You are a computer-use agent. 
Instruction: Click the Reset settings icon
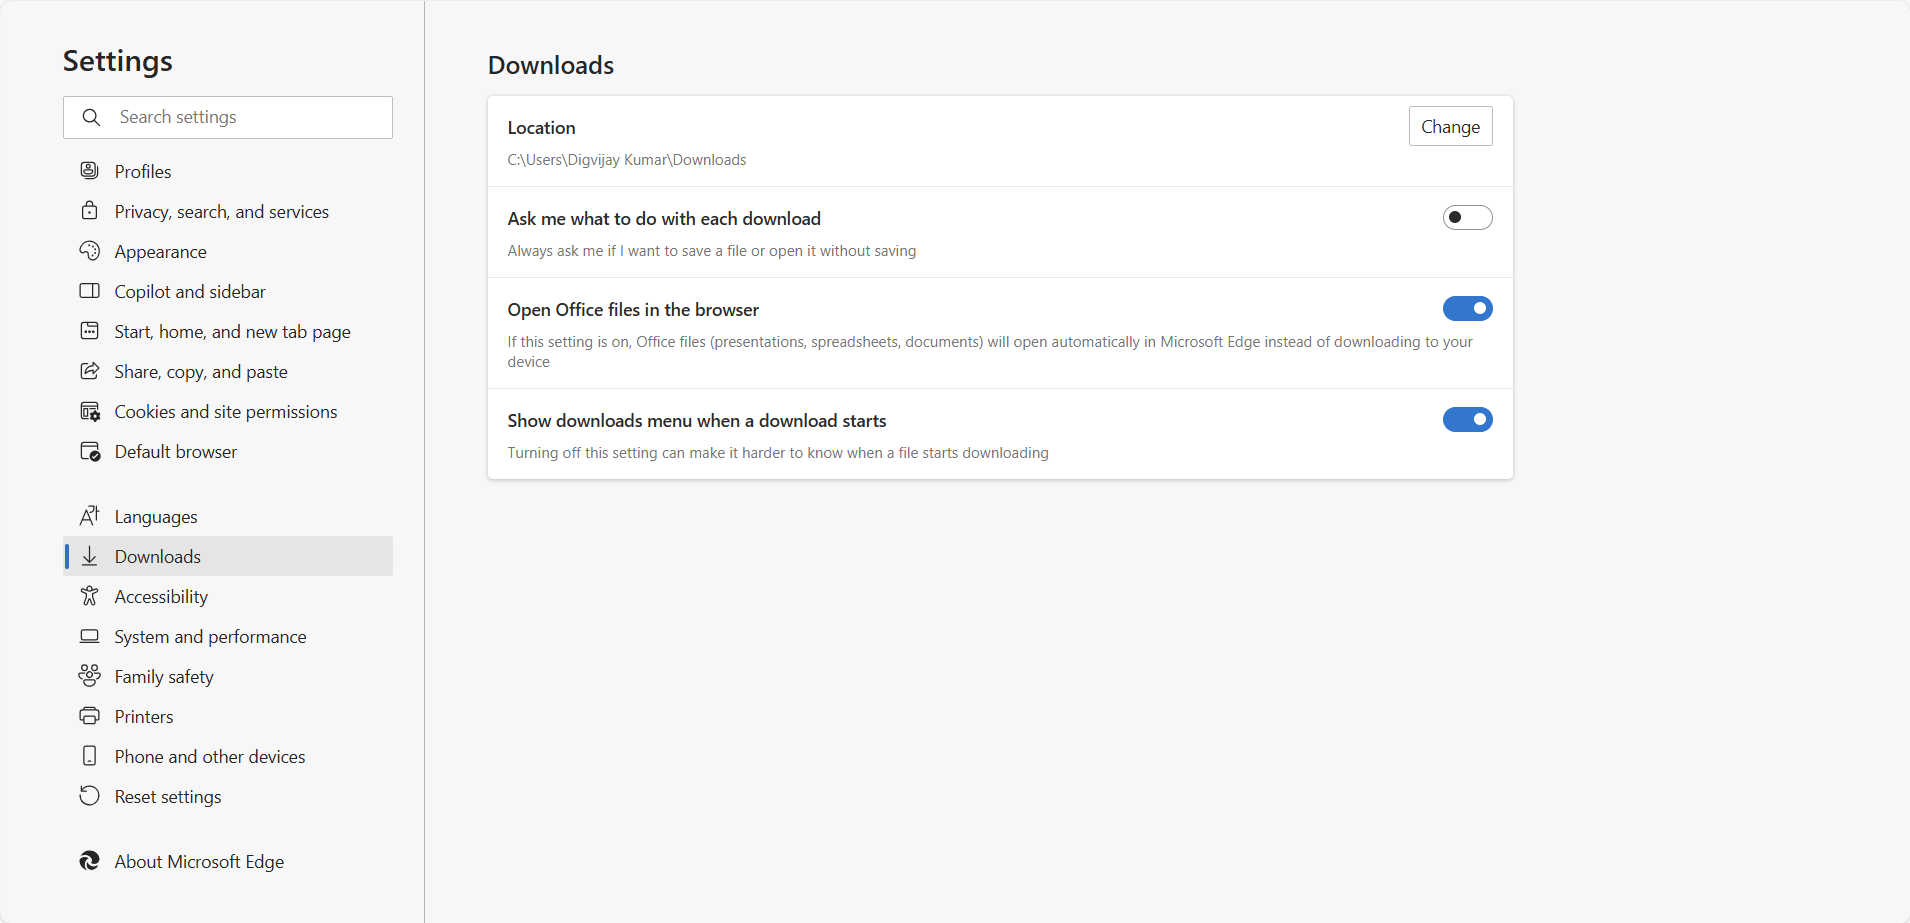click(x=90, y=796)
